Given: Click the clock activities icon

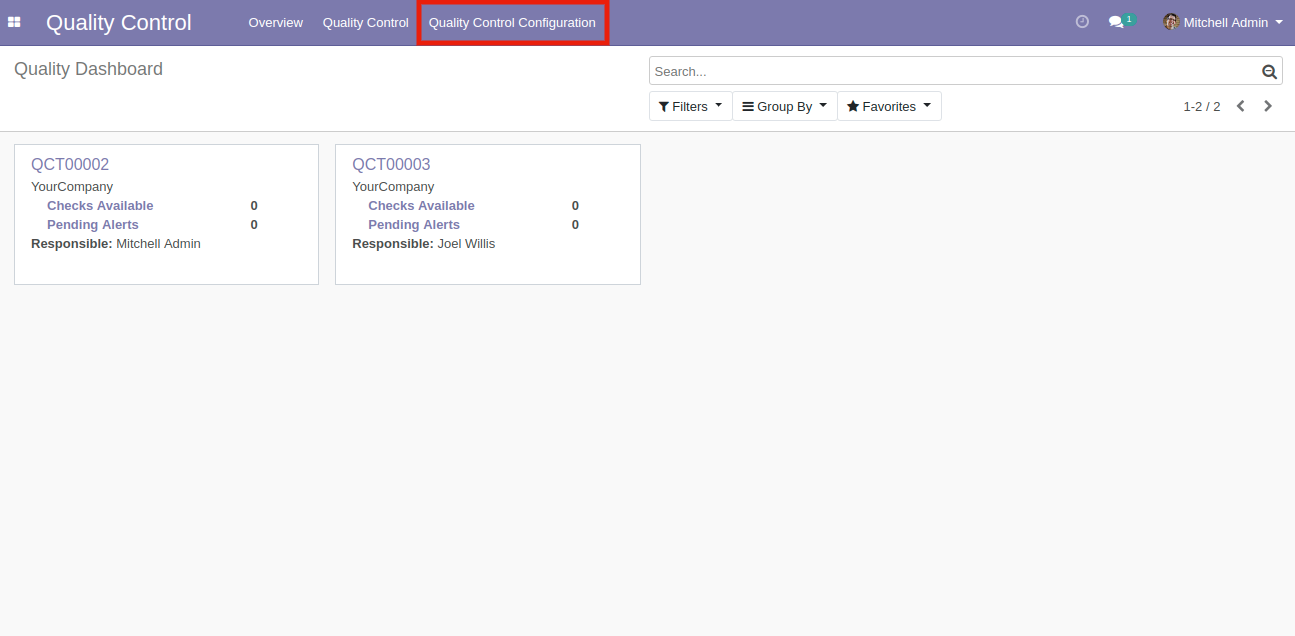Looking at the screenshot, I should (x=1082, y=22).
